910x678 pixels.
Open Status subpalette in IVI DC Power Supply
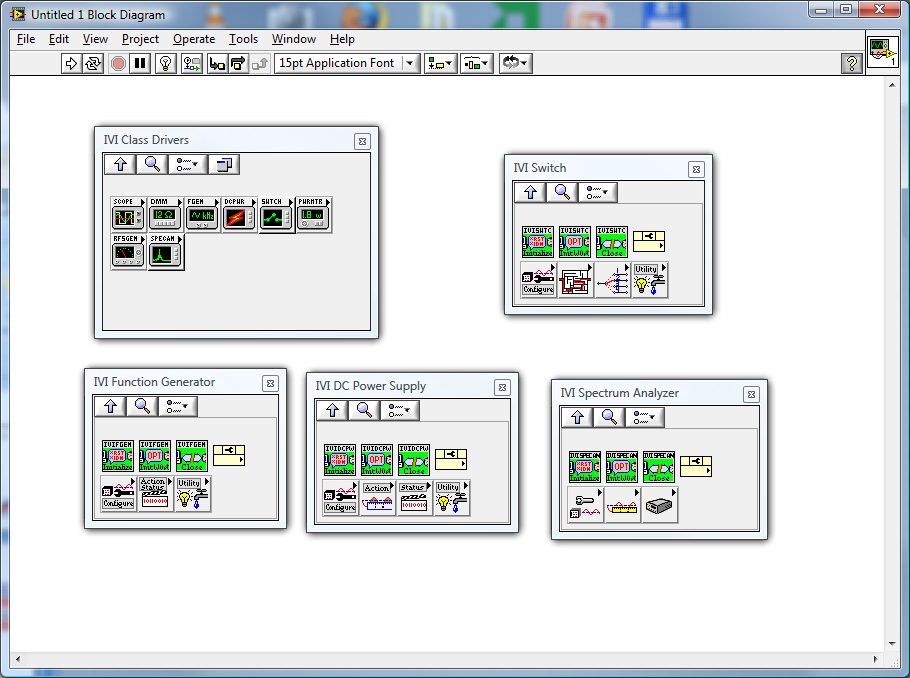click(414, 498)
